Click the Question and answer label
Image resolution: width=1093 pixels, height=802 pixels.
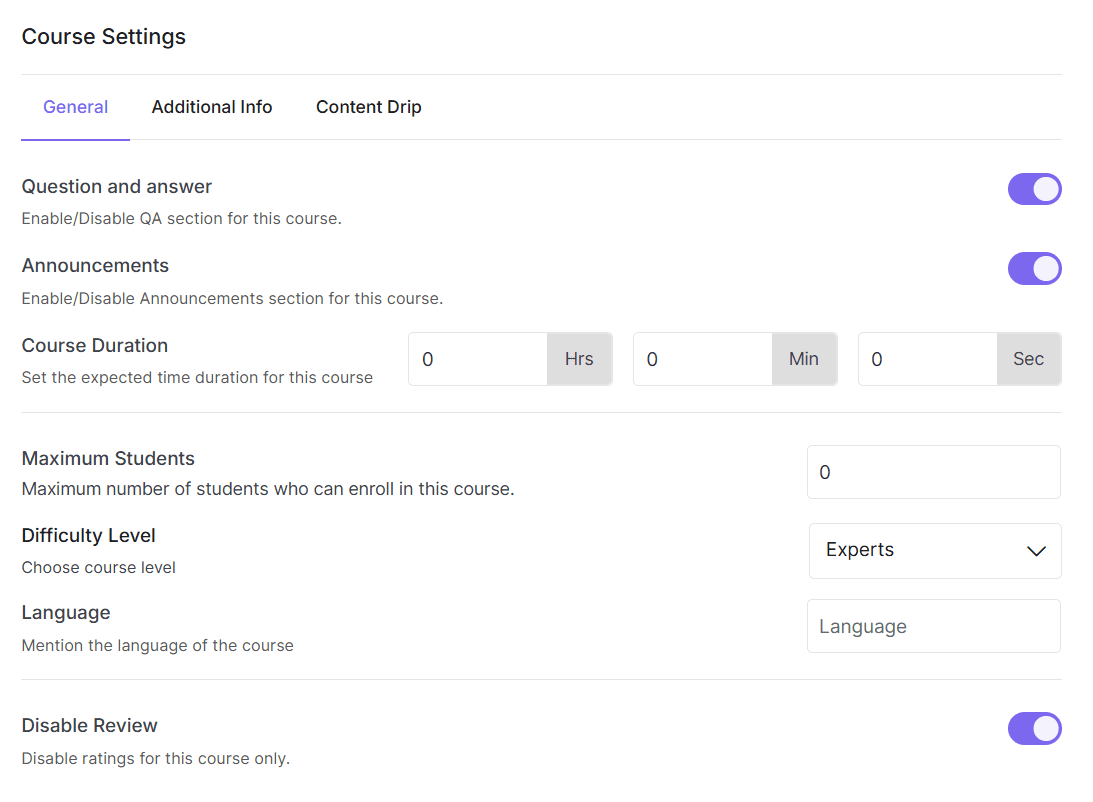click(116, 187)
